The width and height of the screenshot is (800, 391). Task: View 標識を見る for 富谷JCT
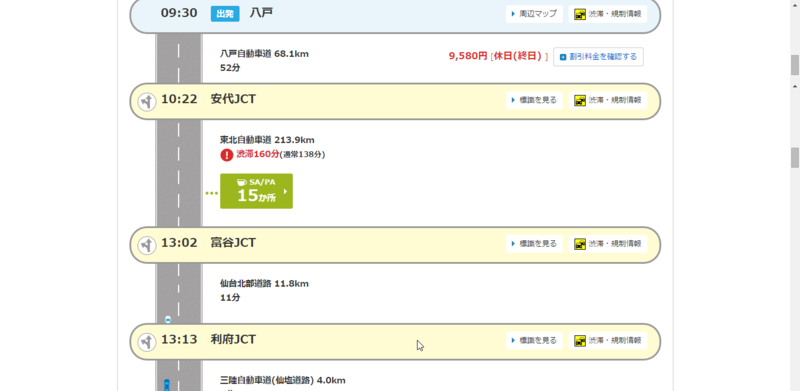534,244
